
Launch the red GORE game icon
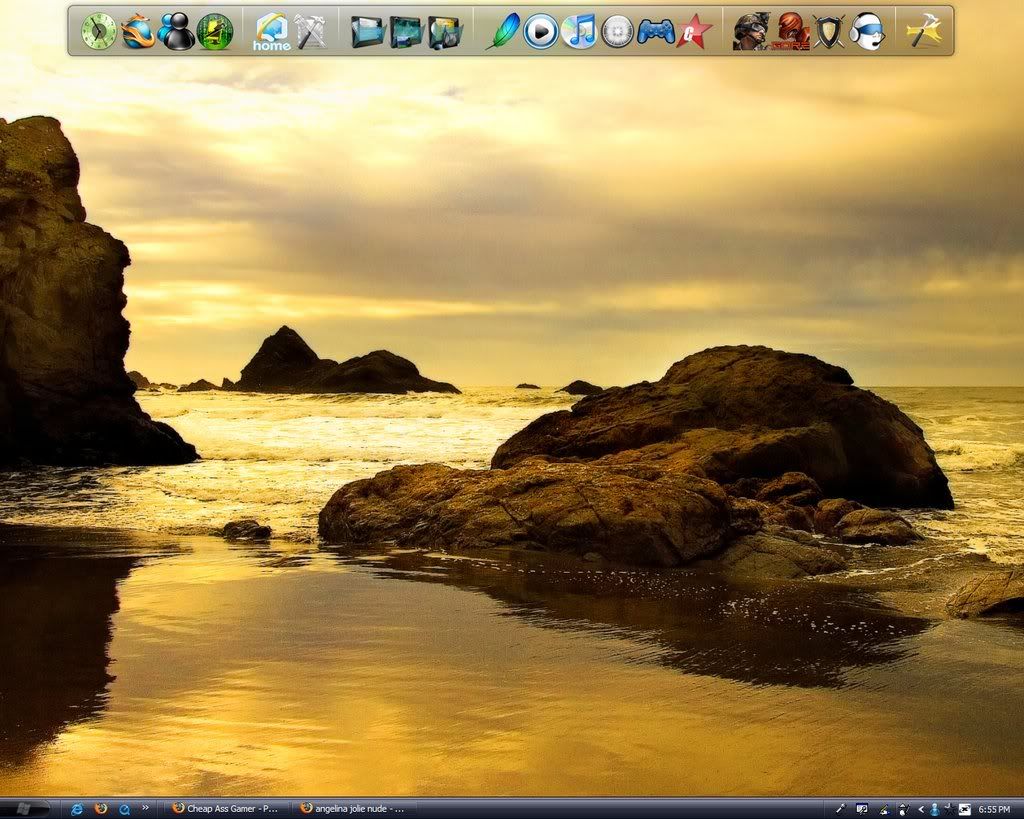tap(790, 31)
